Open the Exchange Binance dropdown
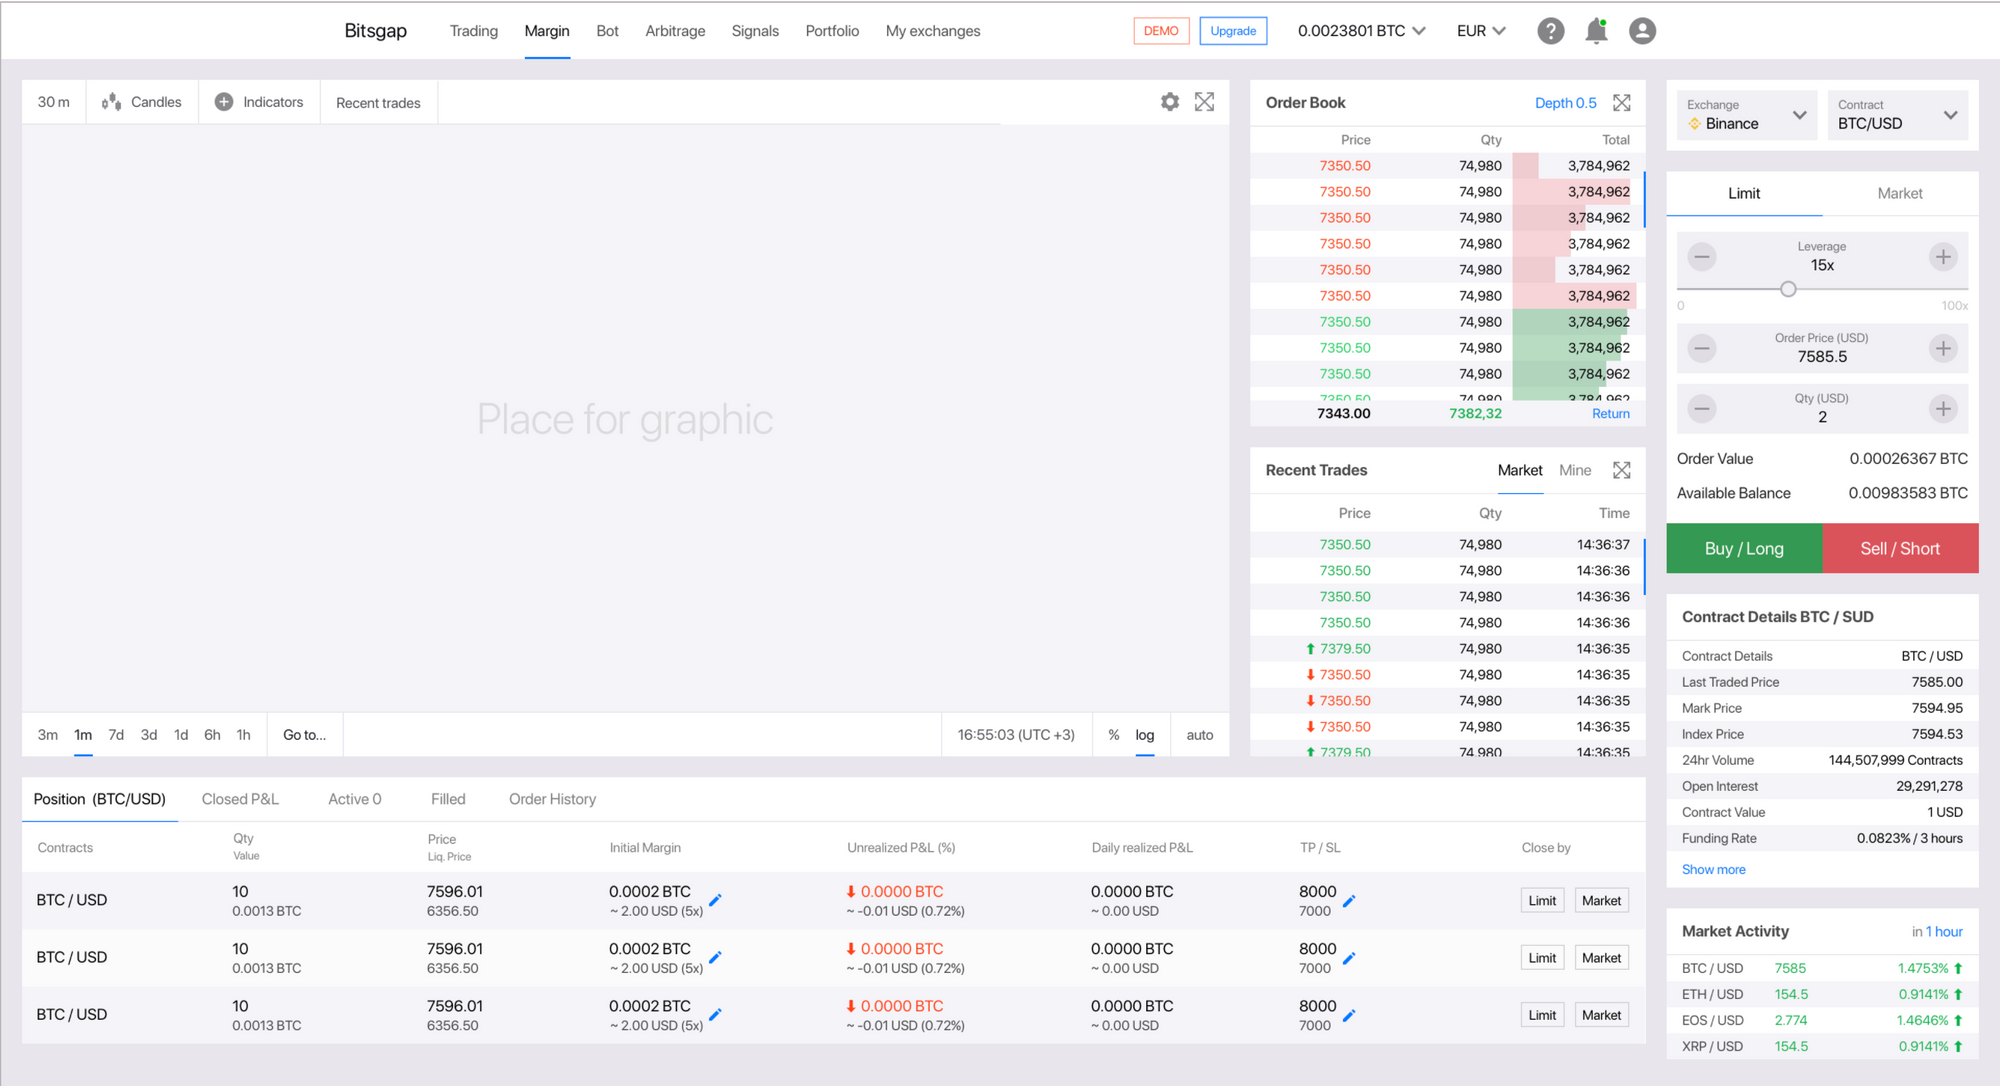The width and height of the screenshot is (2000, 1086). point(1746,115)
